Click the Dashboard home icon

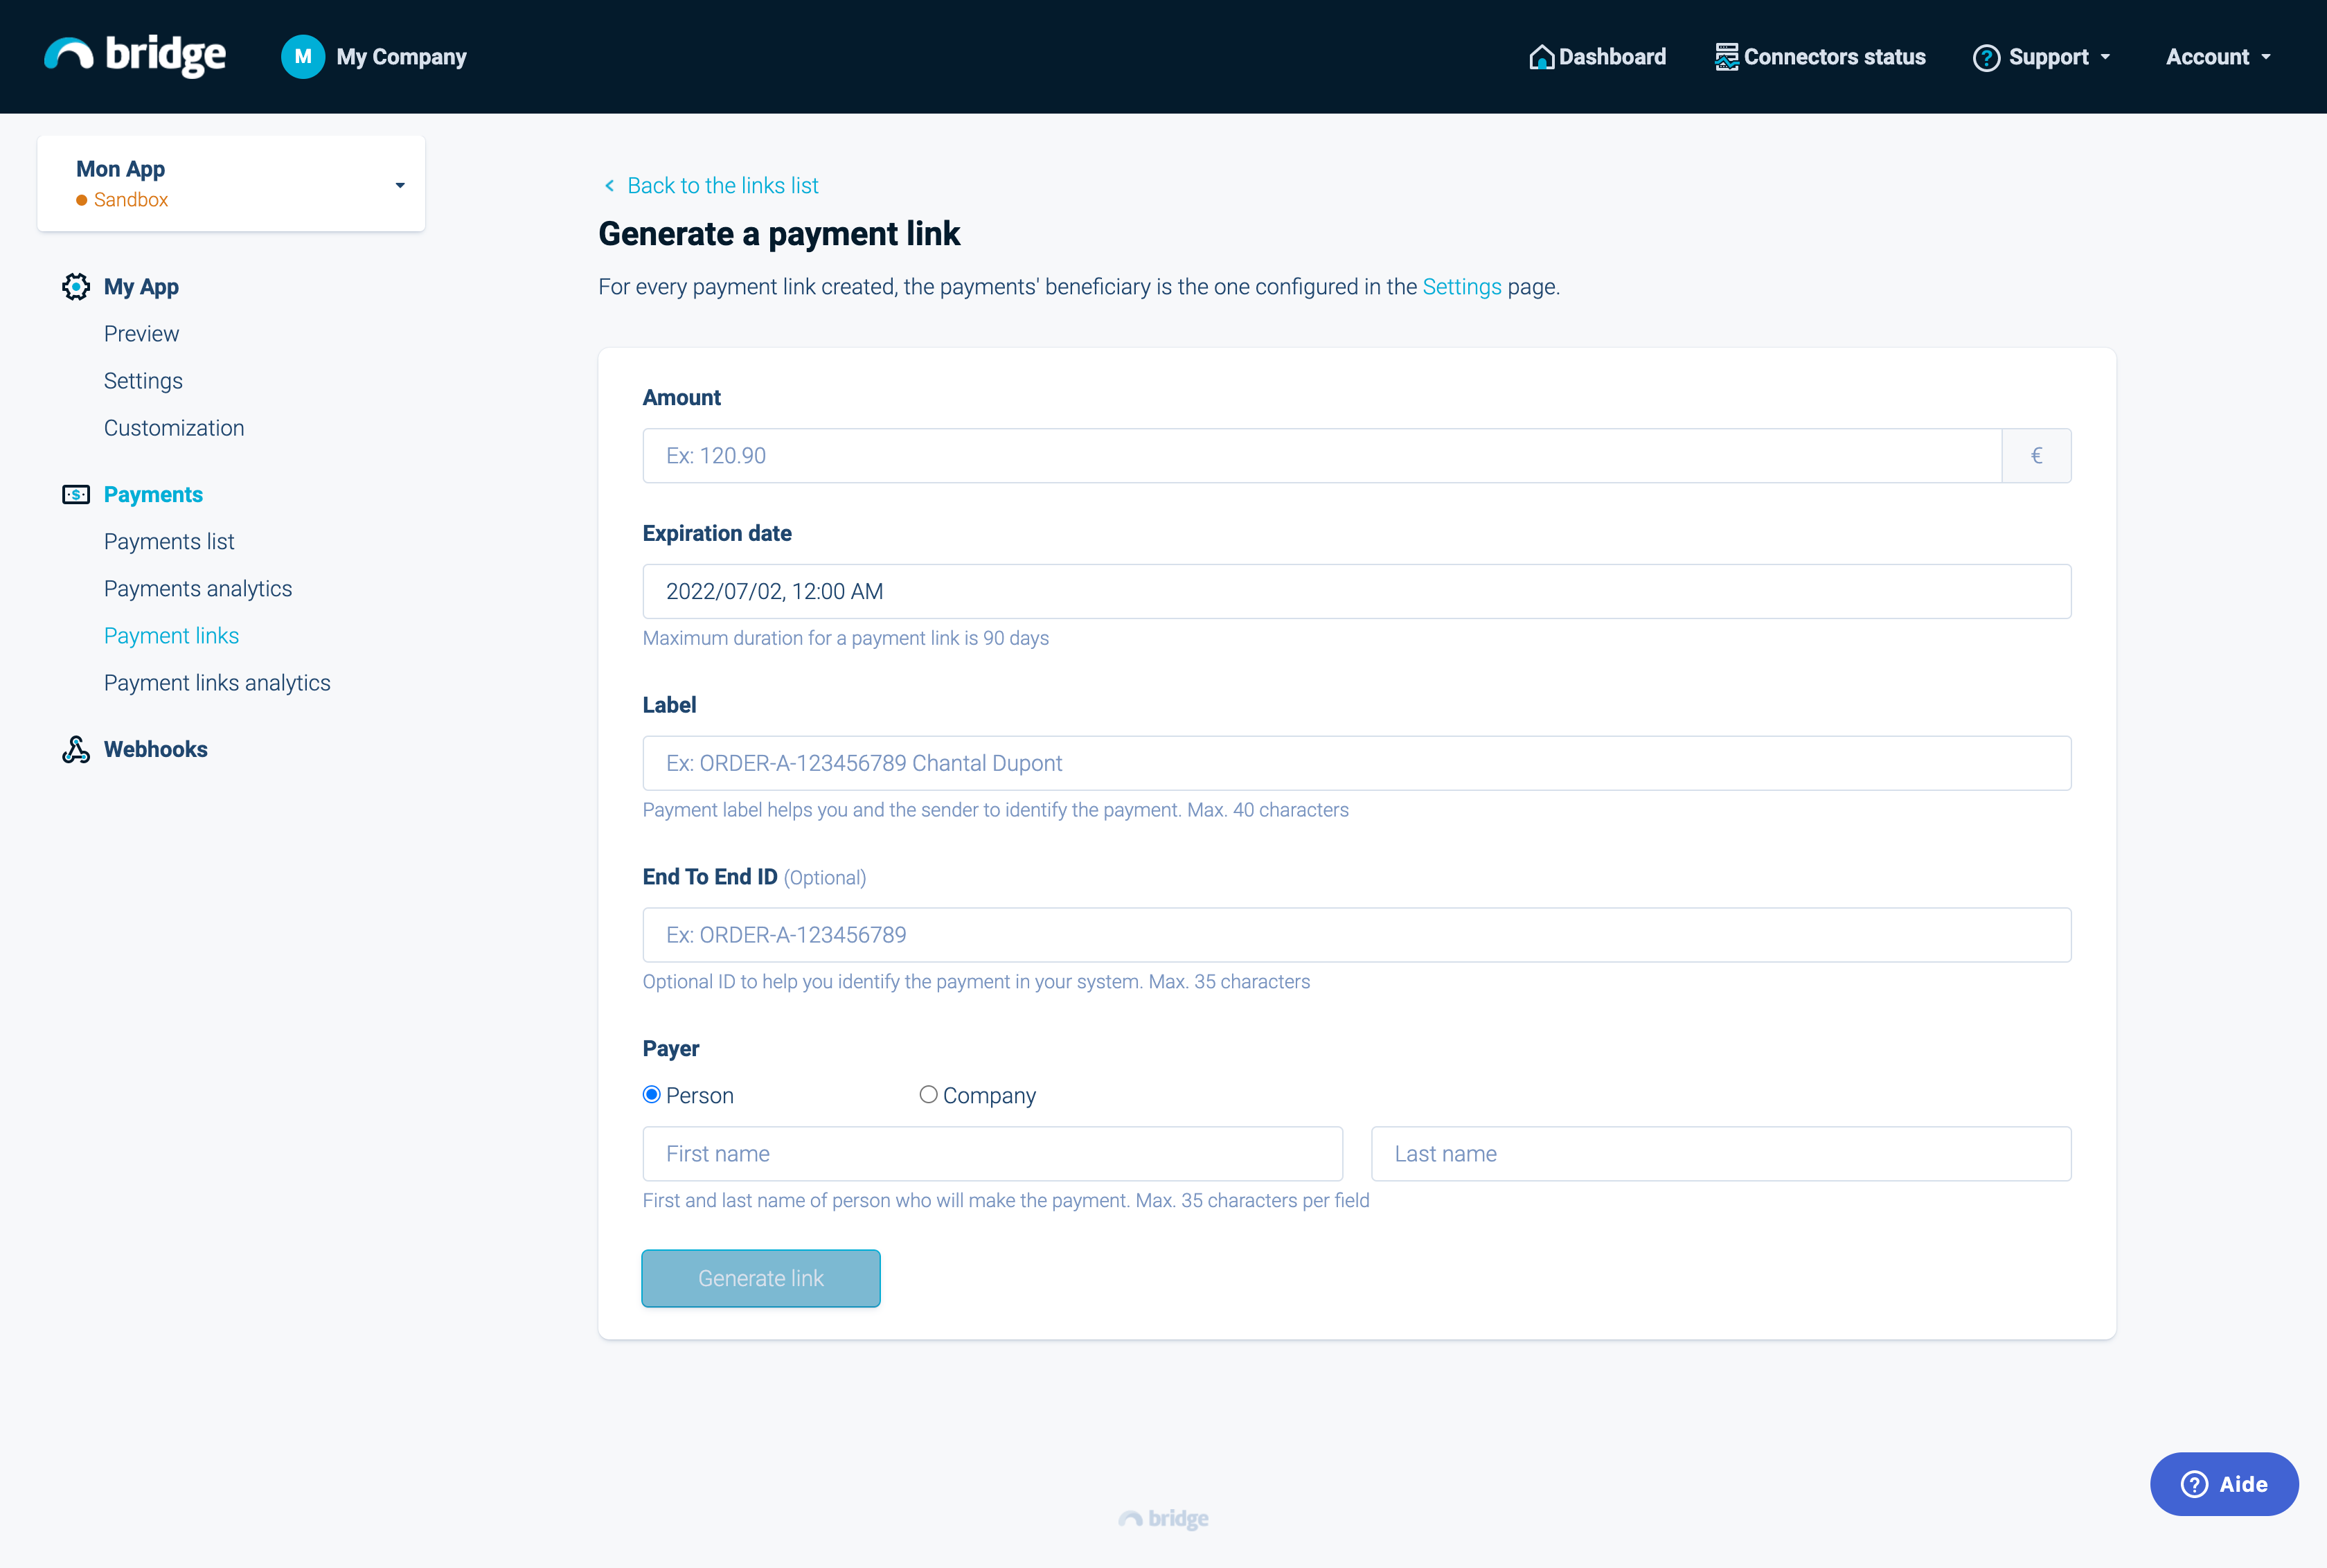coord(1541,57)
